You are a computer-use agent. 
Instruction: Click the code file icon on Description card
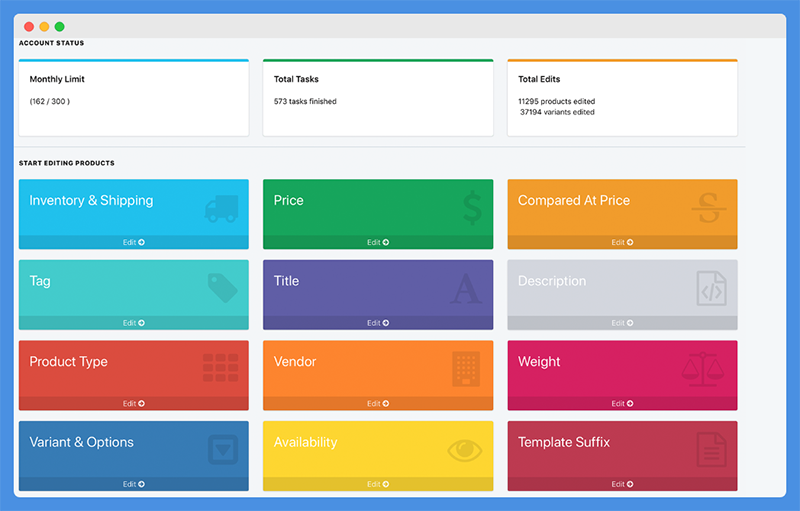point(712,289)
